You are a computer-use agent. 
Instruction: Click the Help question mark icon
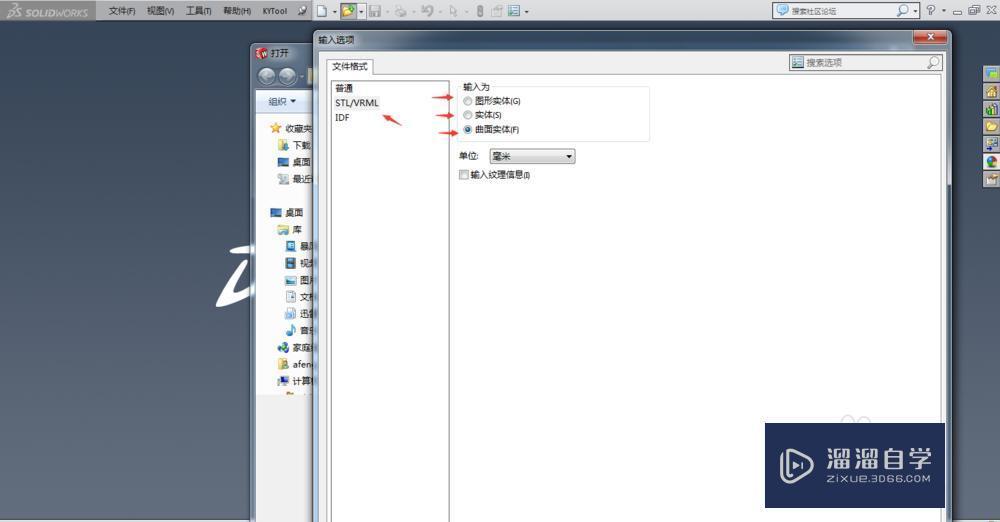(931, 10)
